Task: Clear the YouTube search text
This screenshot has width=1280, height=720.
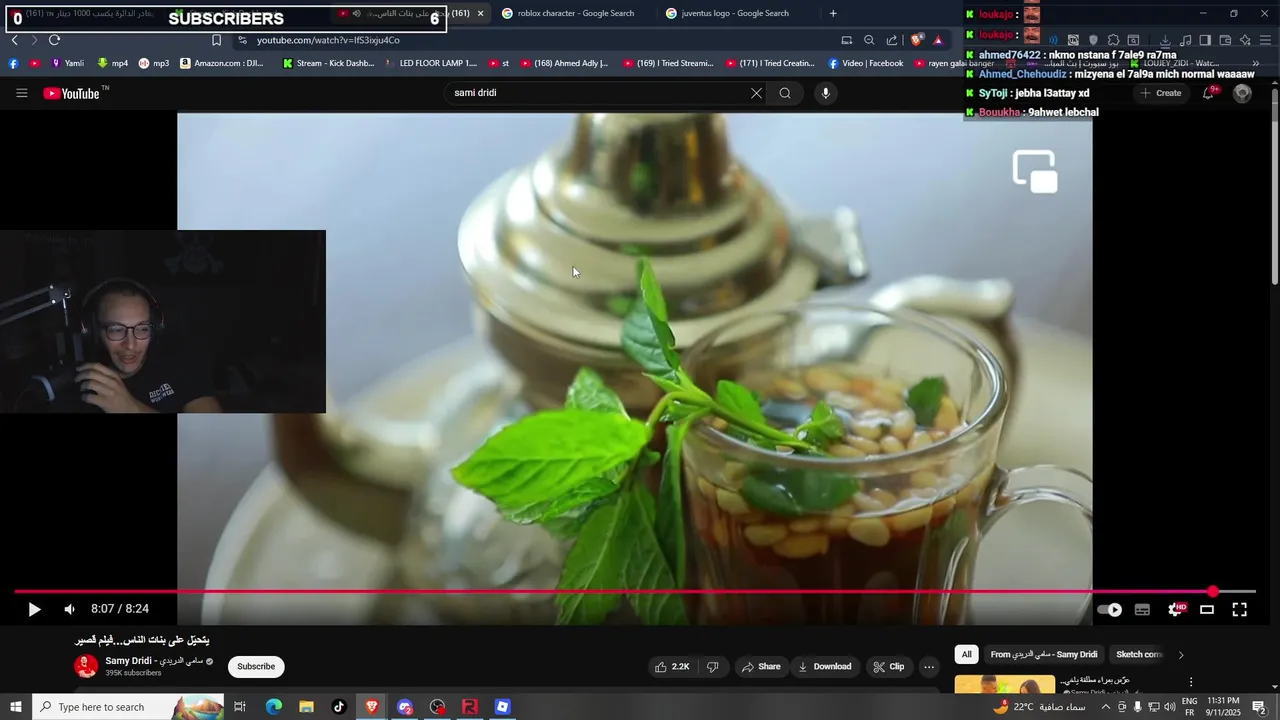Action: coord(756,93)
